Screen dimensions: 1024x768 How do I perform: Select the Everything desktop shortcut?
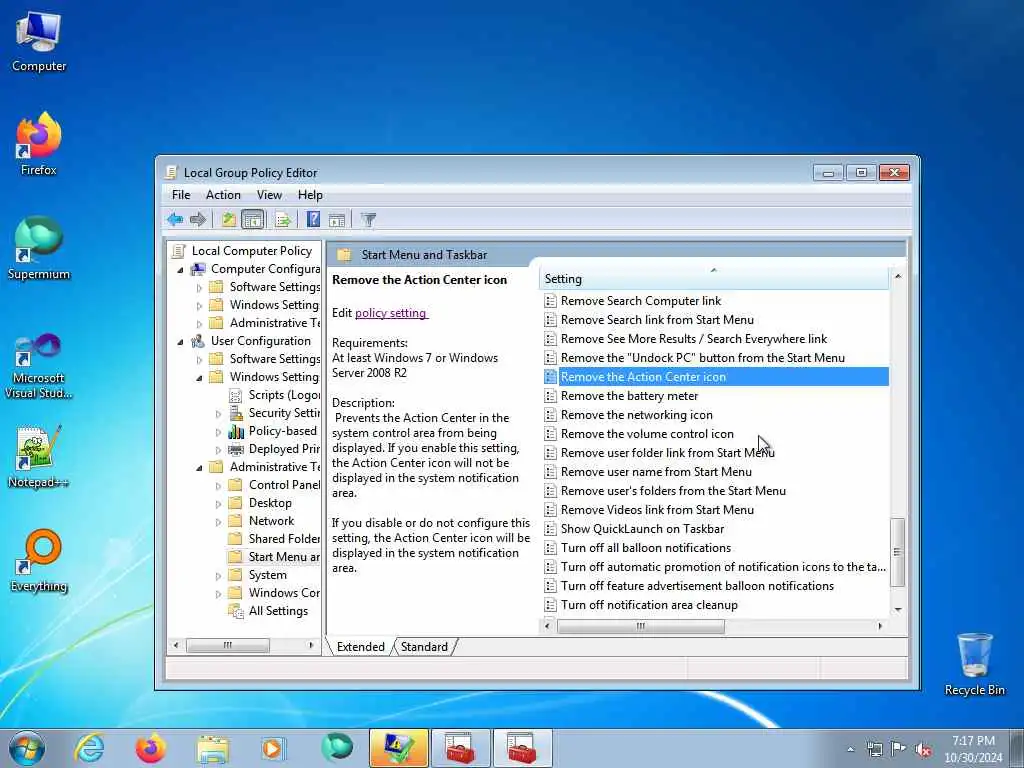[x=39, y=561]
